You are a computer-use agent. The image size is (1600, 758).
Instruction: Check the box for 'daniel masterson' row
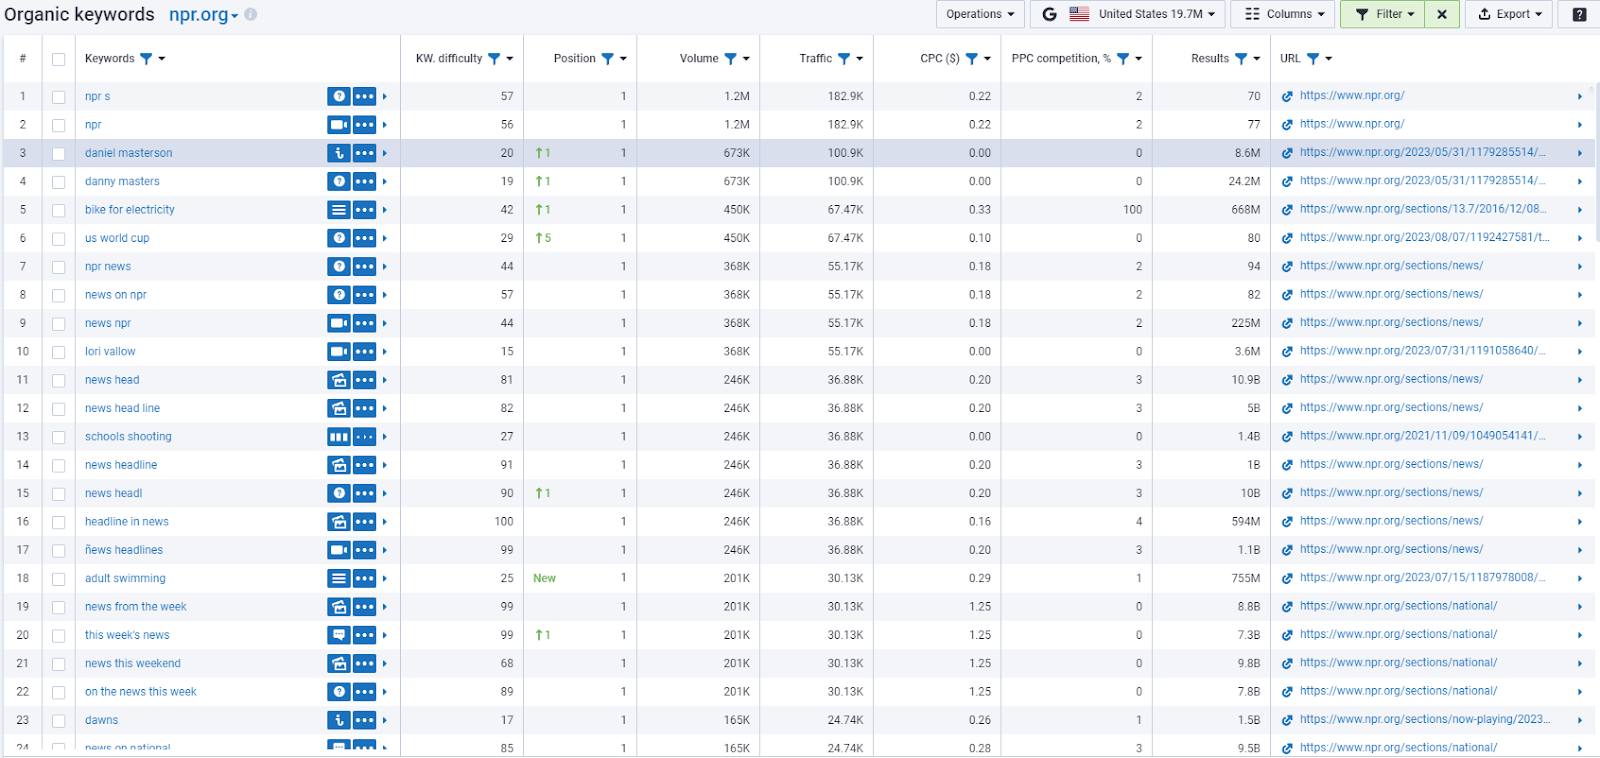click(59, 154)
